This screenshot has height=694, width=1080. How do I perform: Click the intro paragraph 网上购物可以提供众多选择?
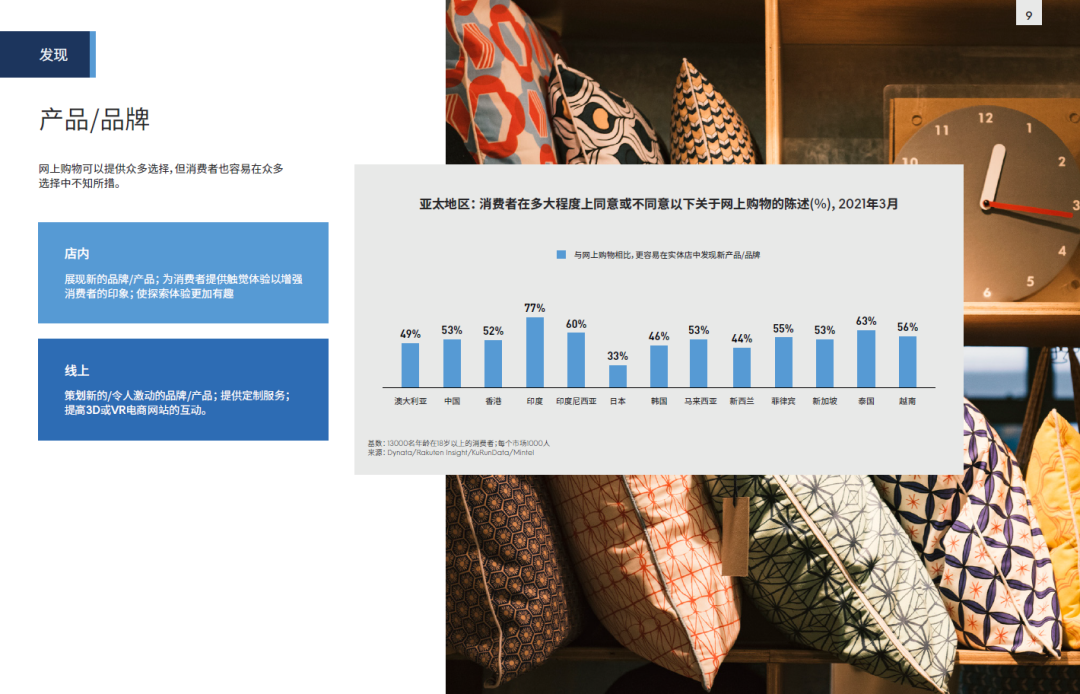tap(161, 176)
